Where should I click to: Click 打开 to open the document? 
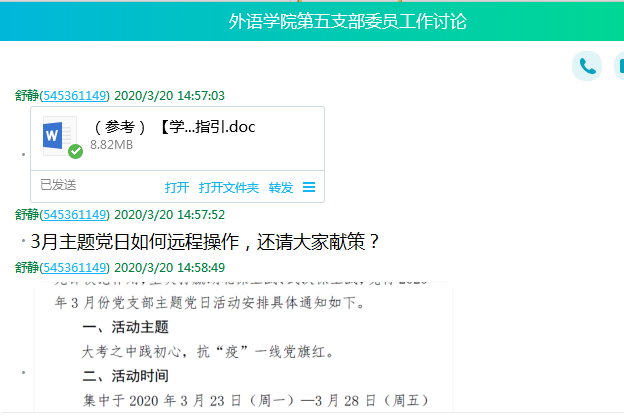pyautogui.click(x=177, y=187)
